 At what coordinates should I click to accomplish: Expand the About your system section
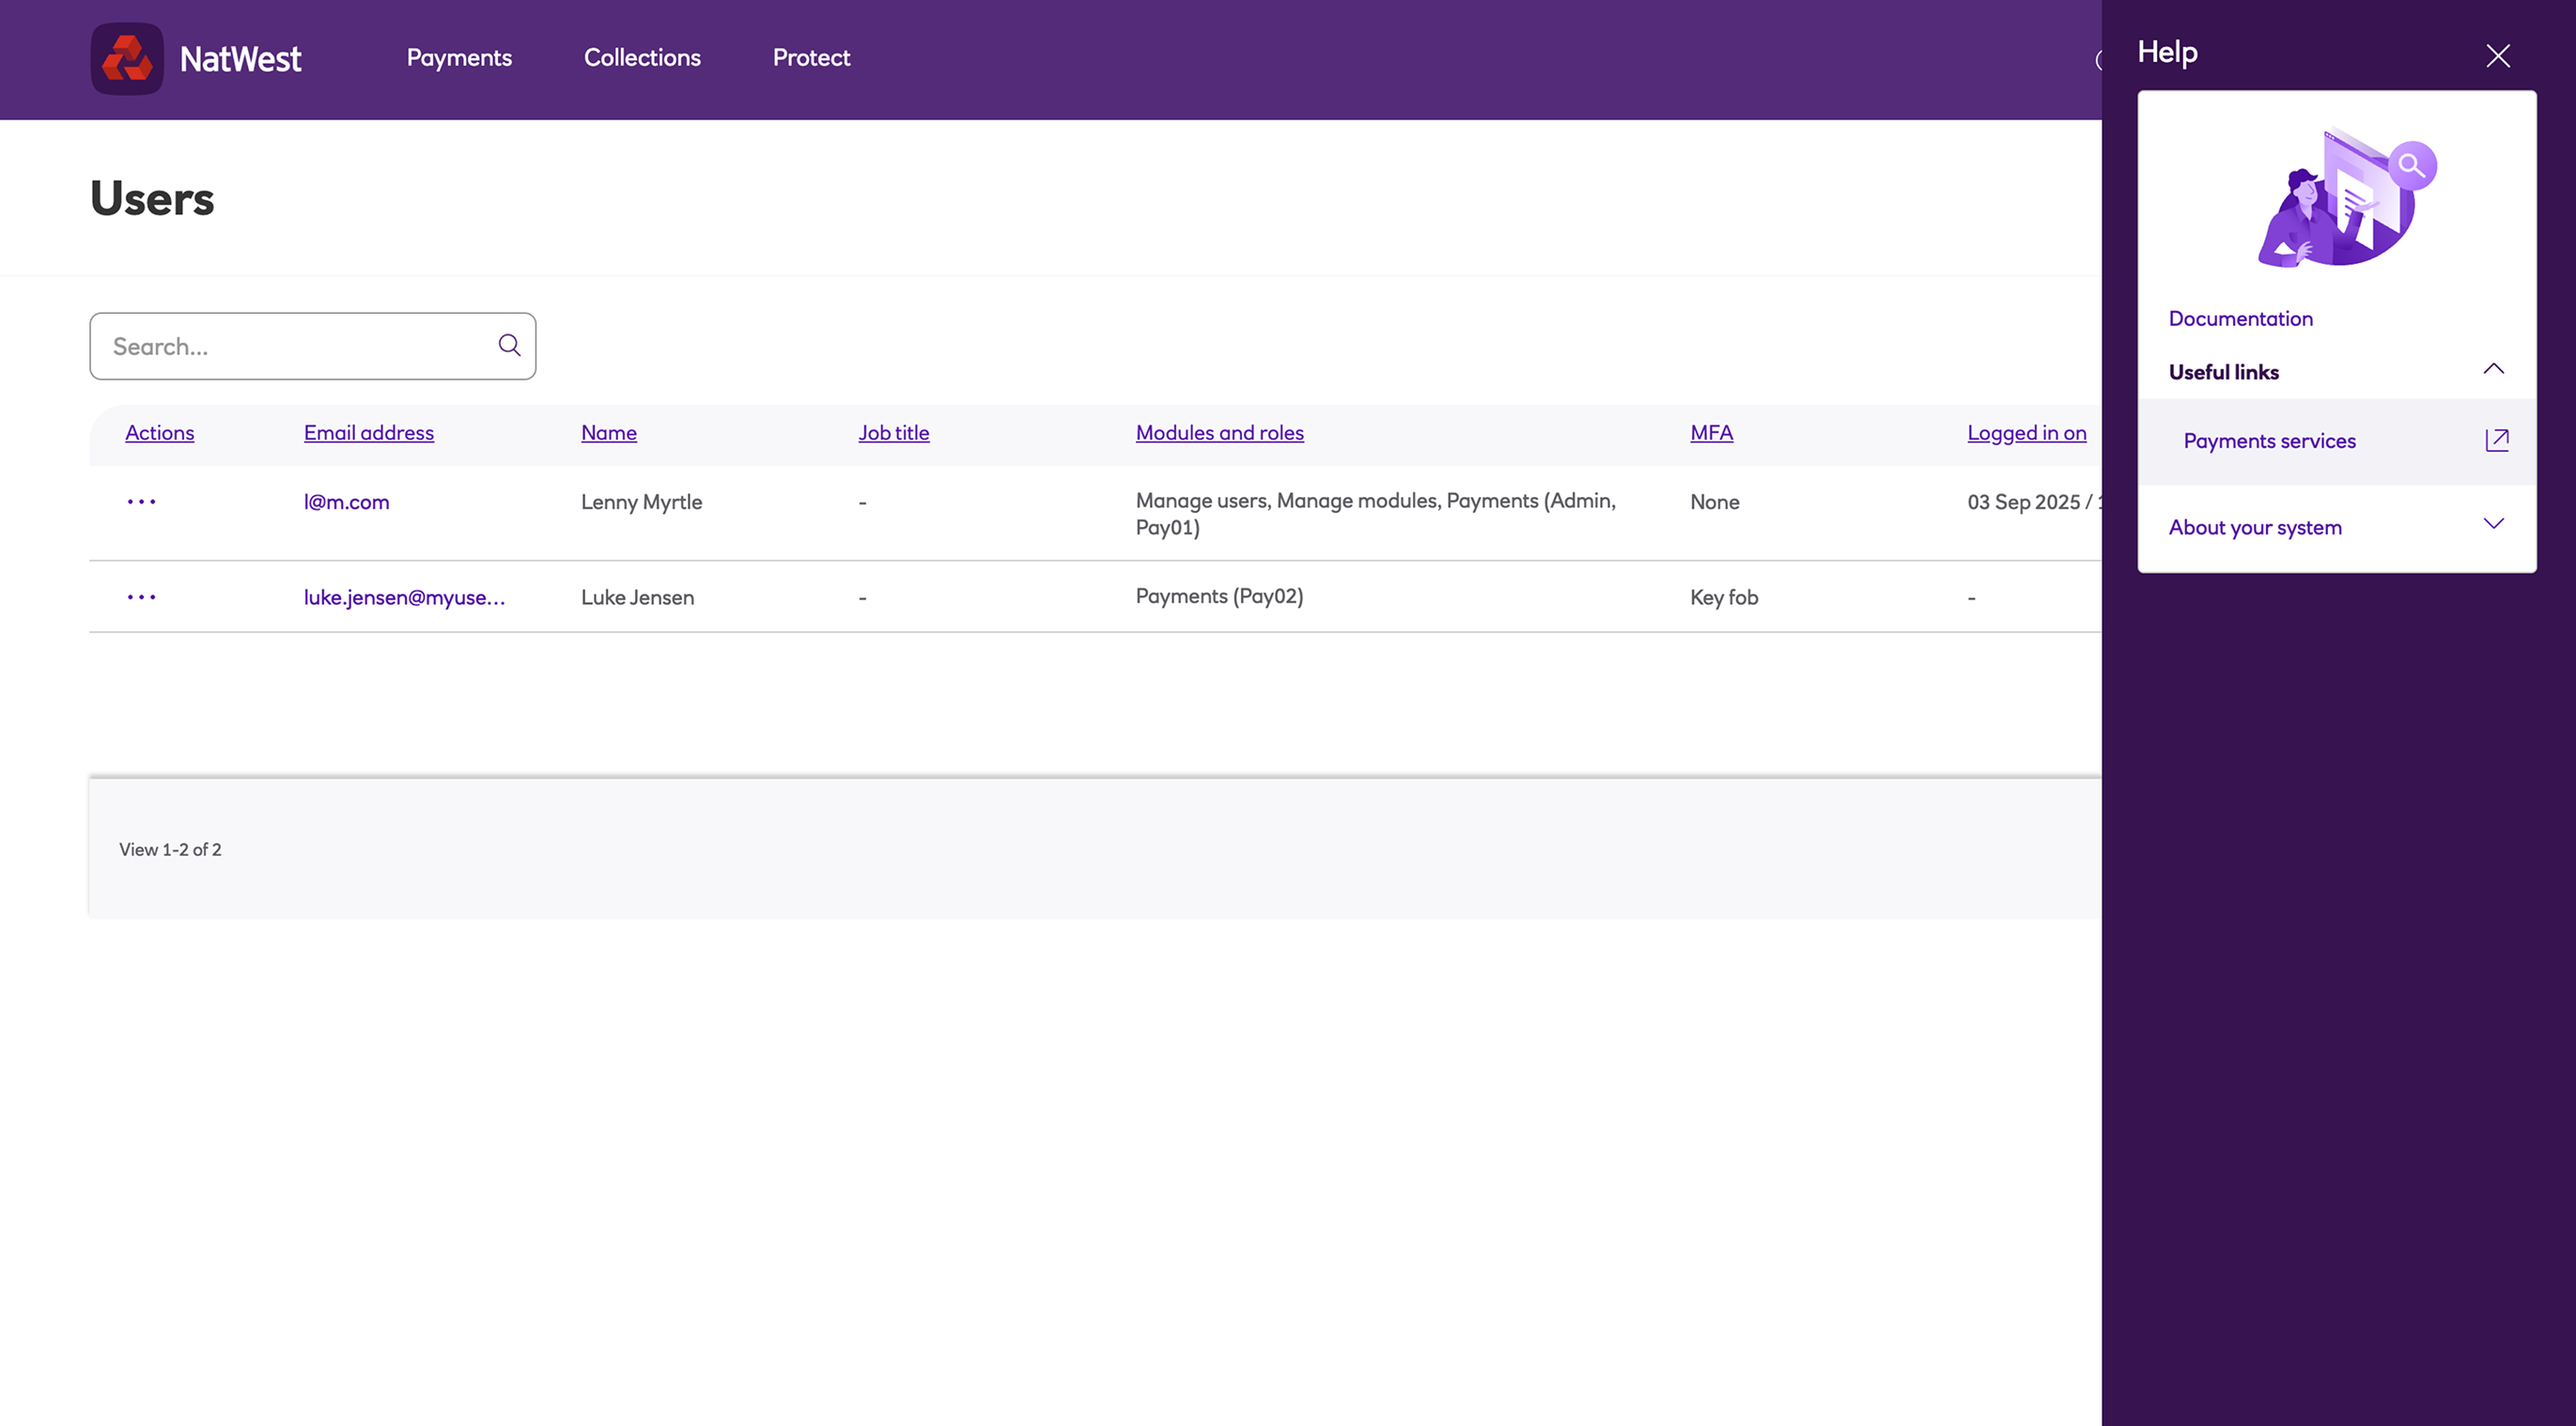[x=2492, y=524]
